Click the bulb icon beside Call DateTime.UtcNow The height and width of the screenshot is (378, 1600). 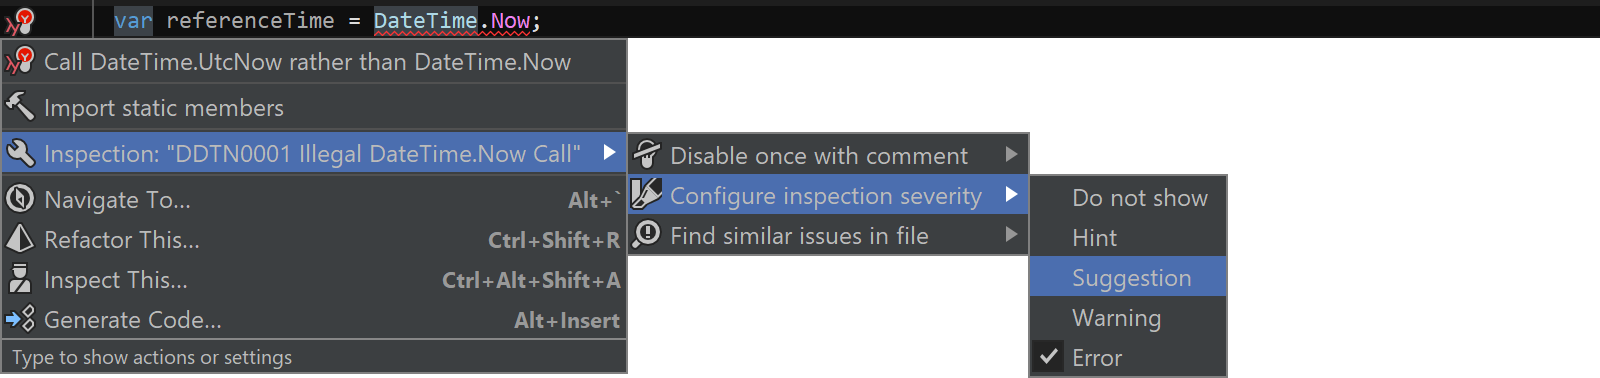click(x=20, y=61)
